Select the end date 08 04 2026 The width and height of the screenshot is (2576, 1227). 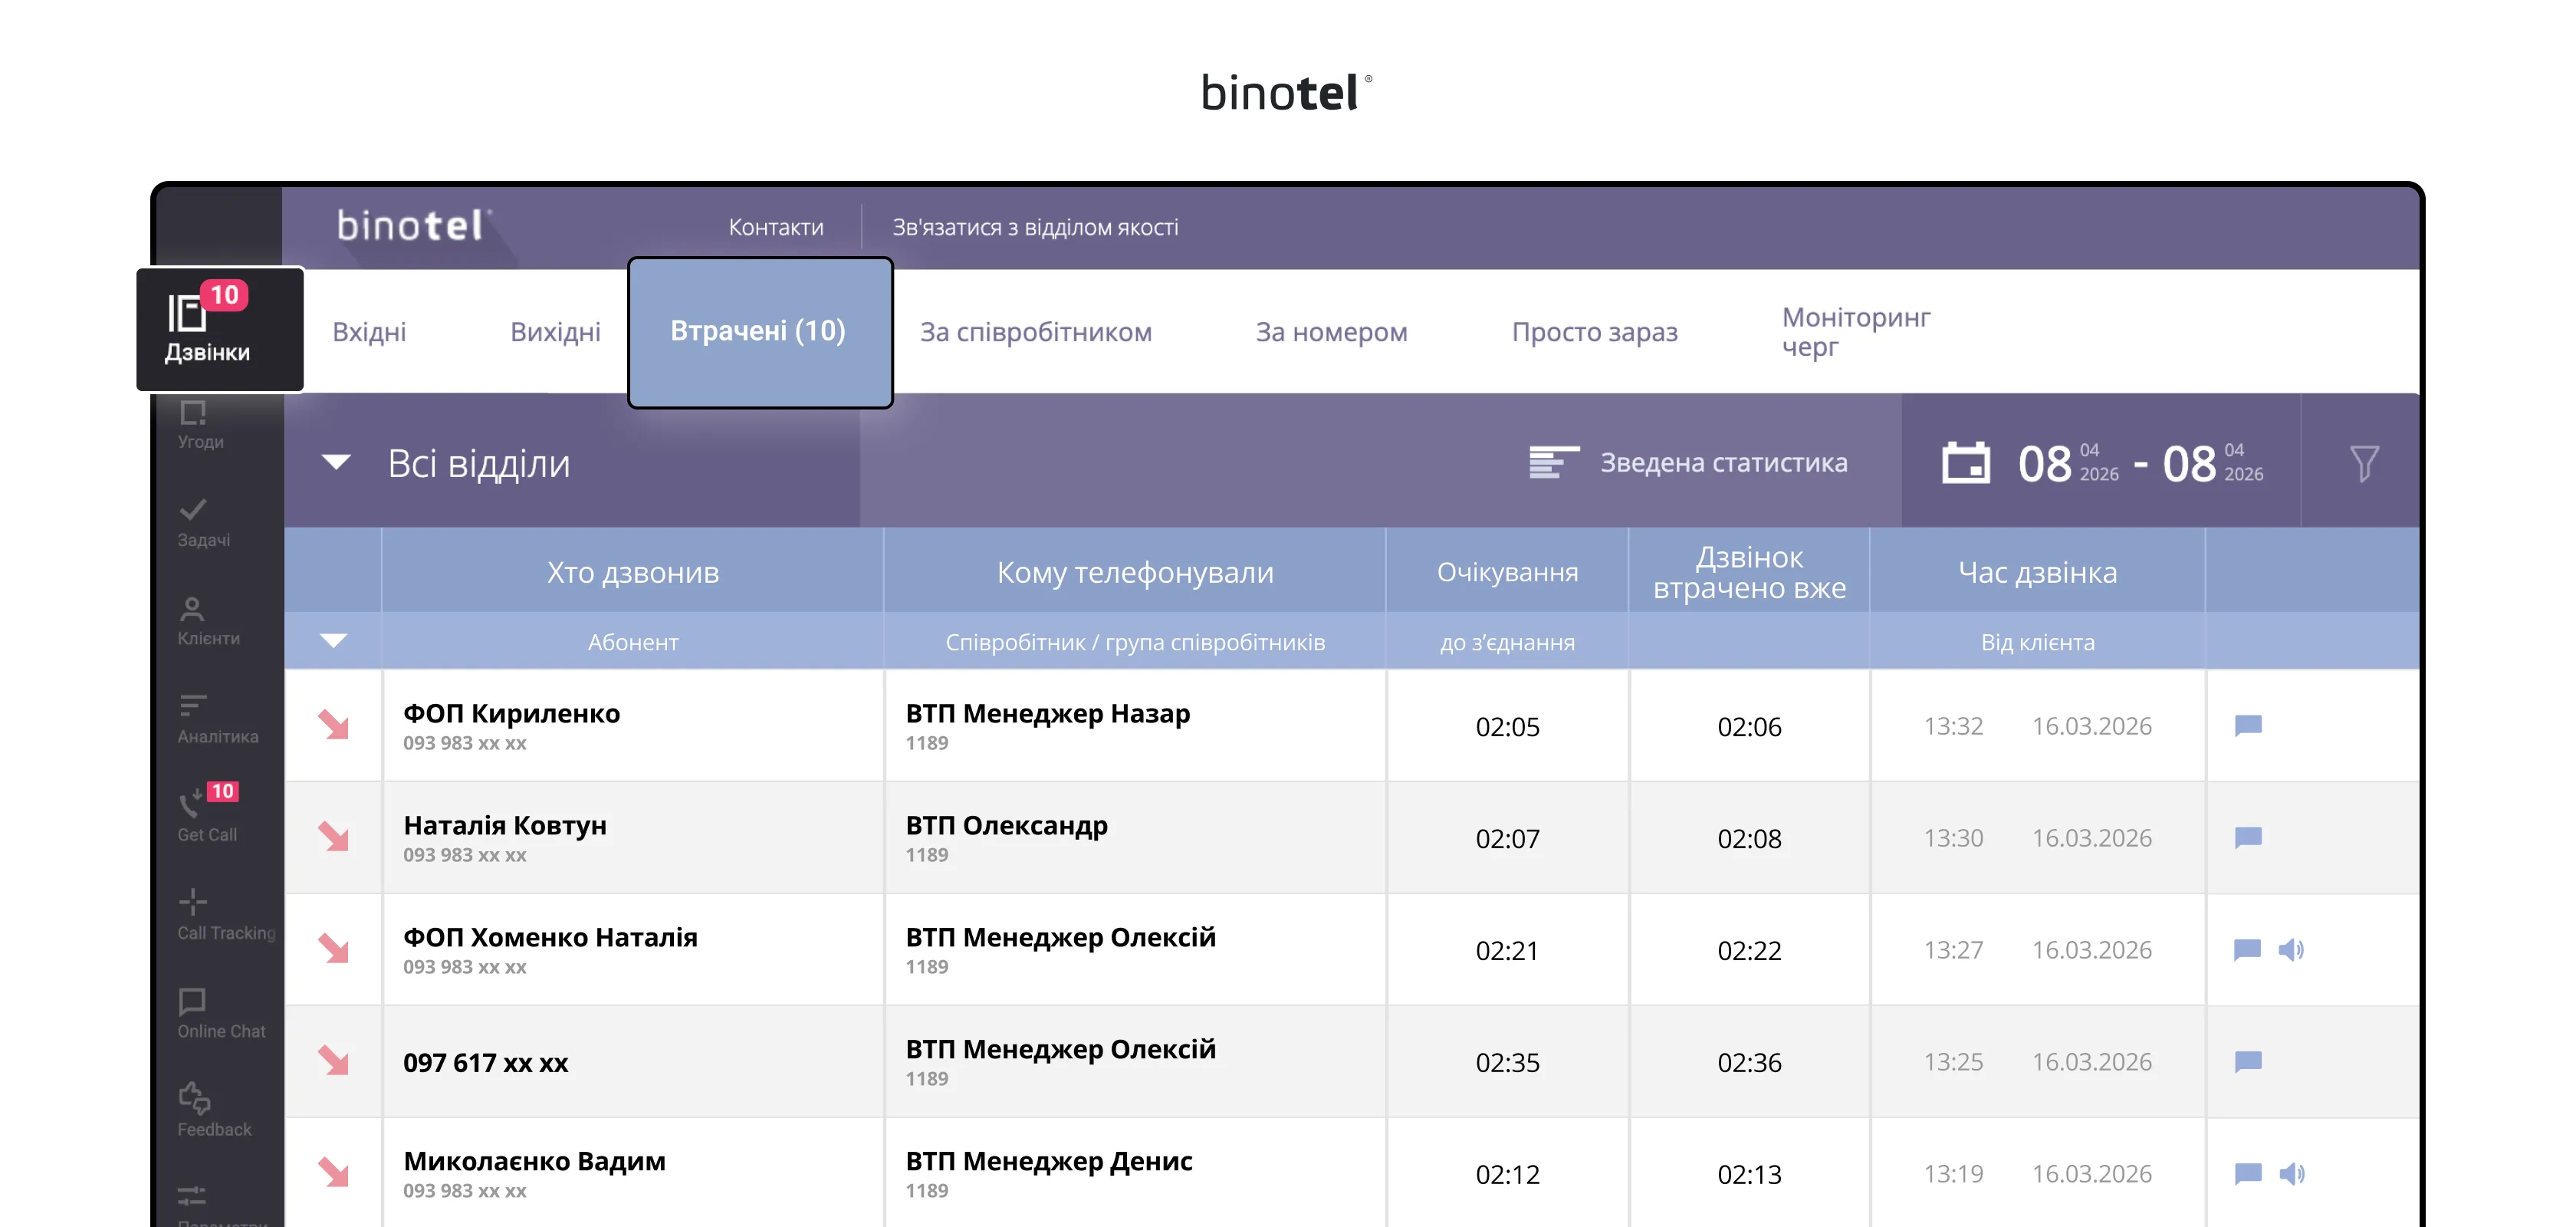point(2213,463)
